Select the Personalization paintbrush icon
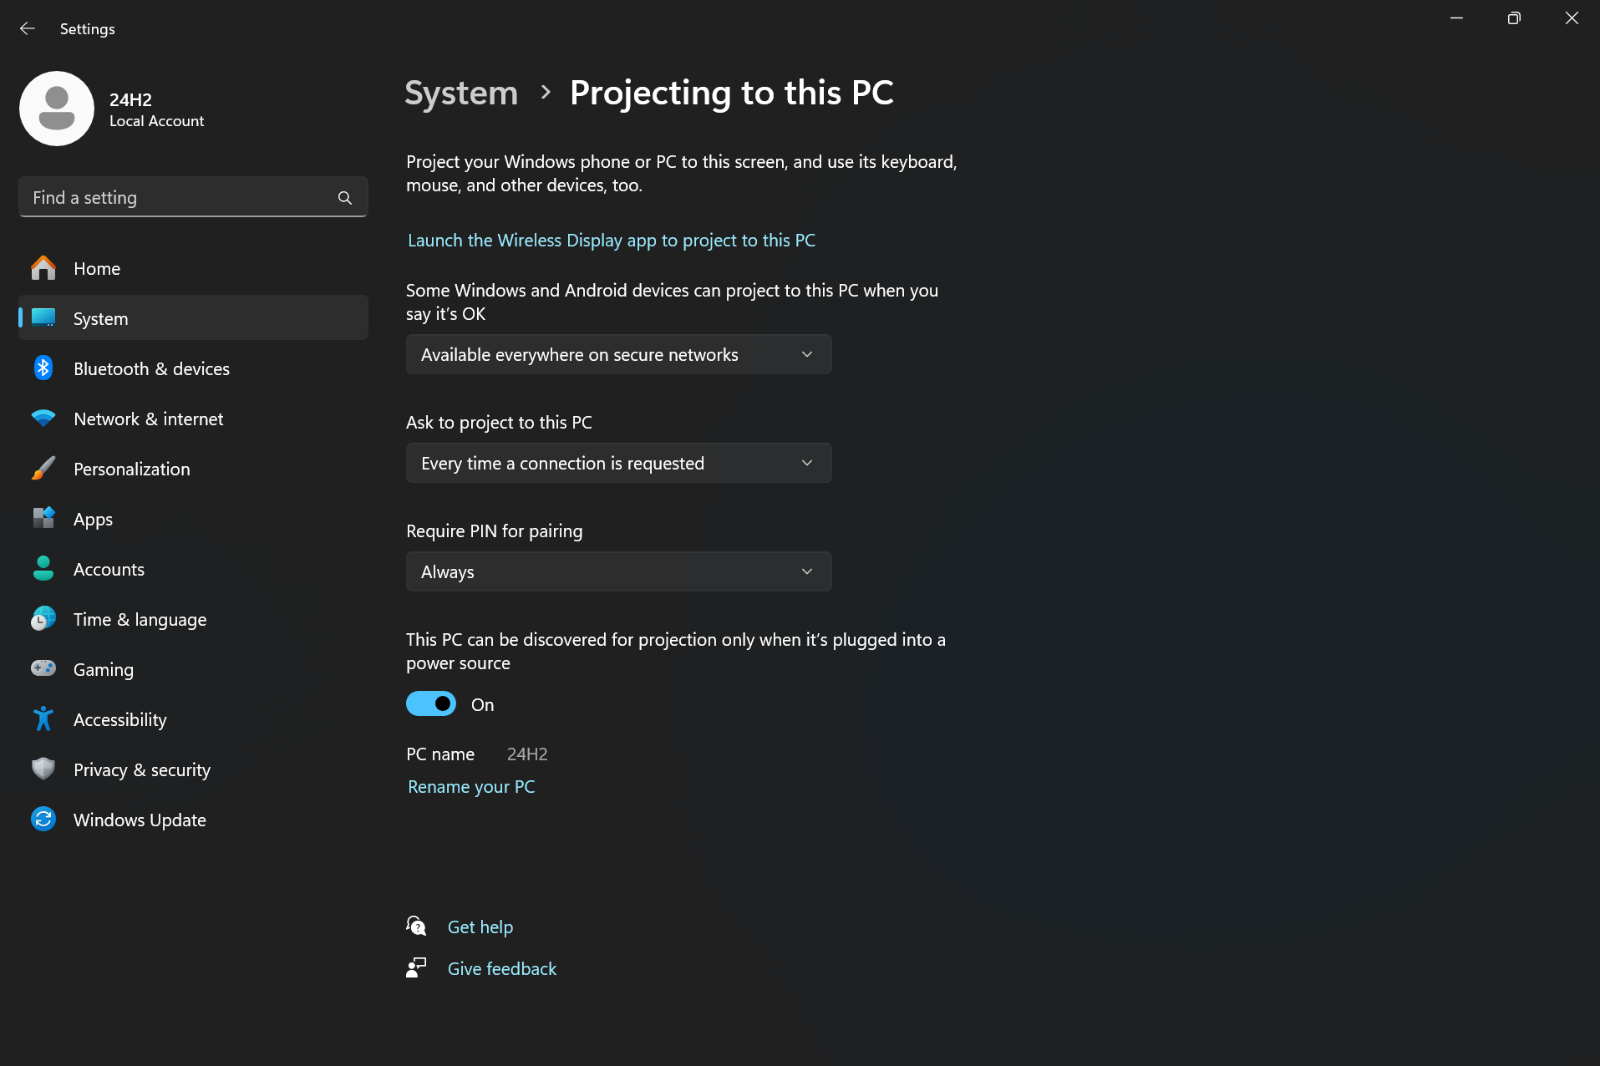Viewport: 1600px width, 1066px height. coord(43,468)
